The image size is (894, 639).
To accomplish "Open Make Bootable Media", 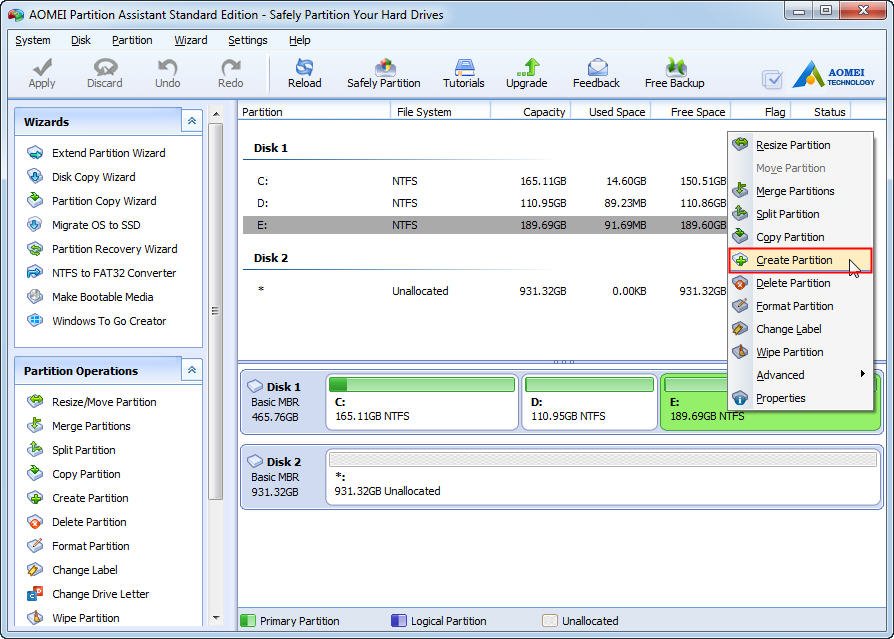I will pos(90,296).
